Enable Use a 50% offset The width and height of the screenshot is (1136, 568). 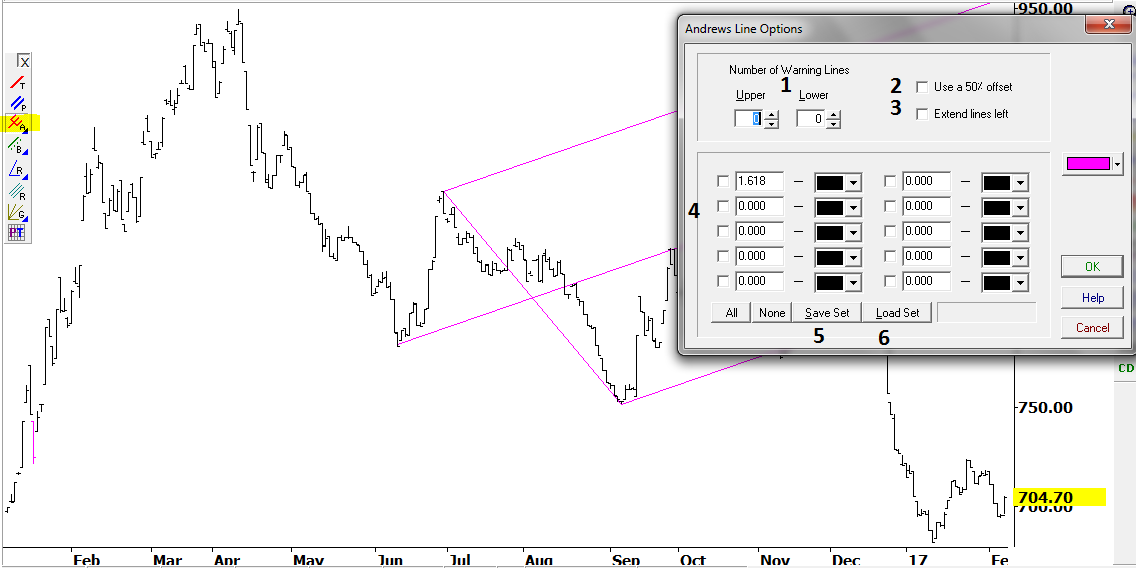tap(922, 87)
